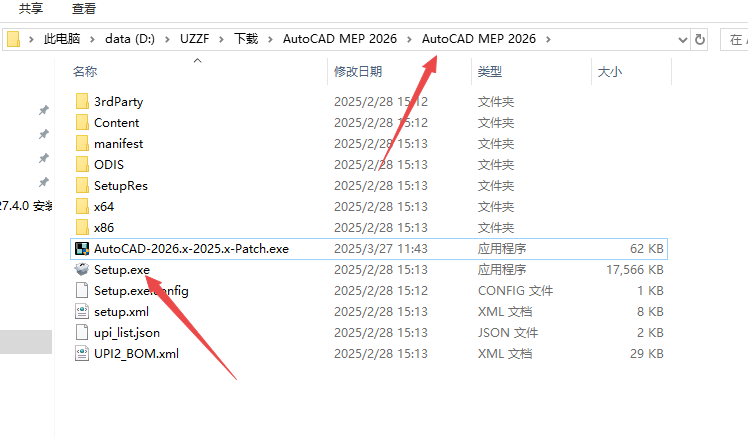Click the first pinned quick-access pin icon

tap(43, 110)
